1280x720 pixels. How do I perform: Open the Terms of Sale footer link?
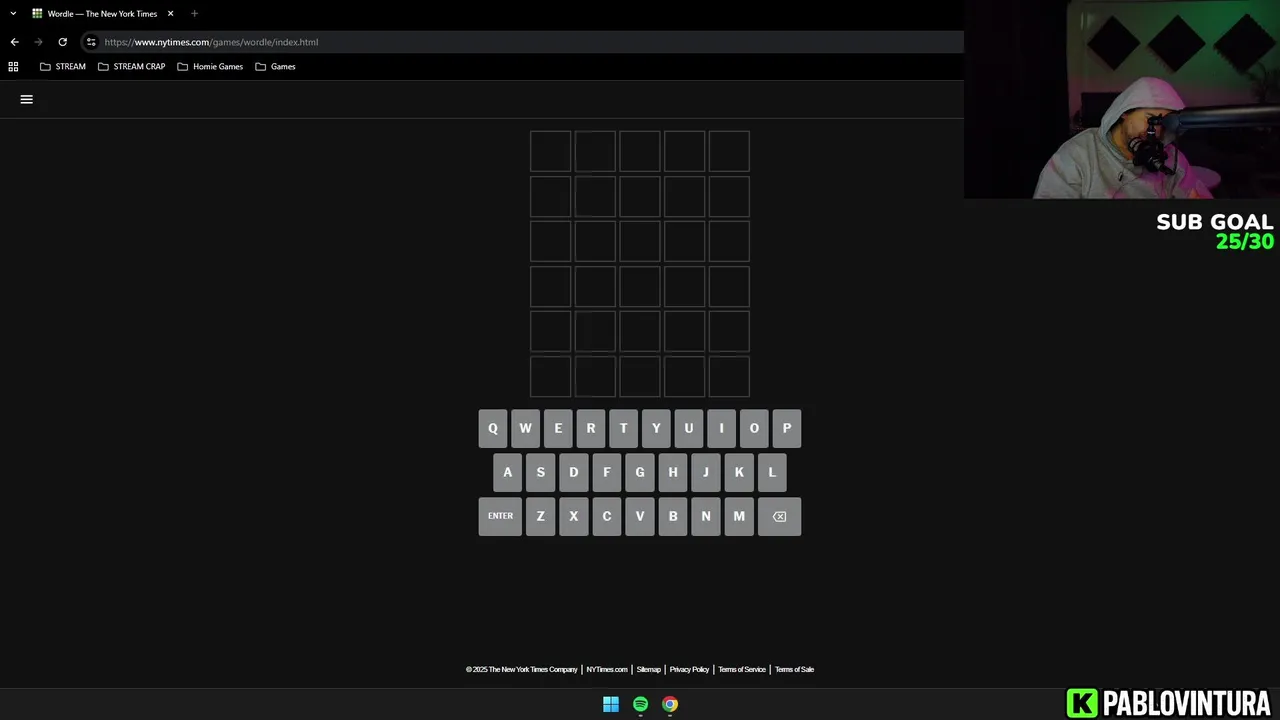[794, 669]
